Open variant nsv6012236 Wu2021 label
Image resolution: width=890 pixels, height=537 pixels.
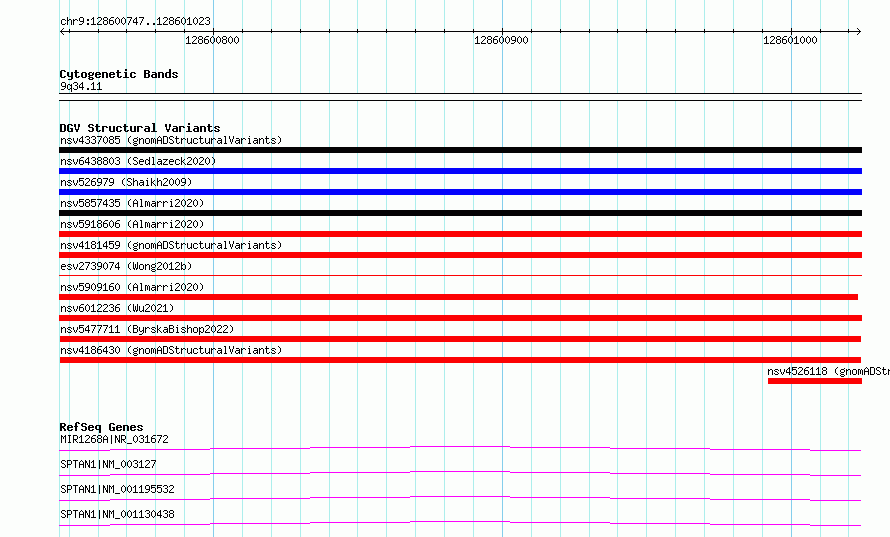117,308
